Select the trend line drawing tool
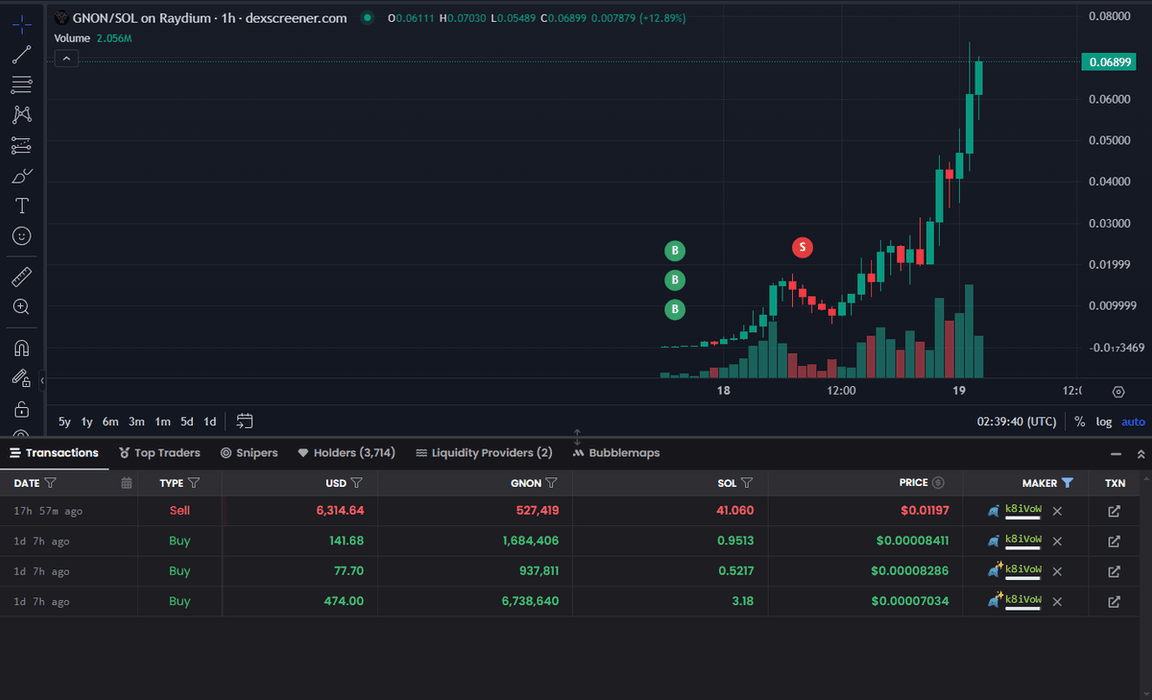This screenshot has height=700, width=1152. coord(21,54)
